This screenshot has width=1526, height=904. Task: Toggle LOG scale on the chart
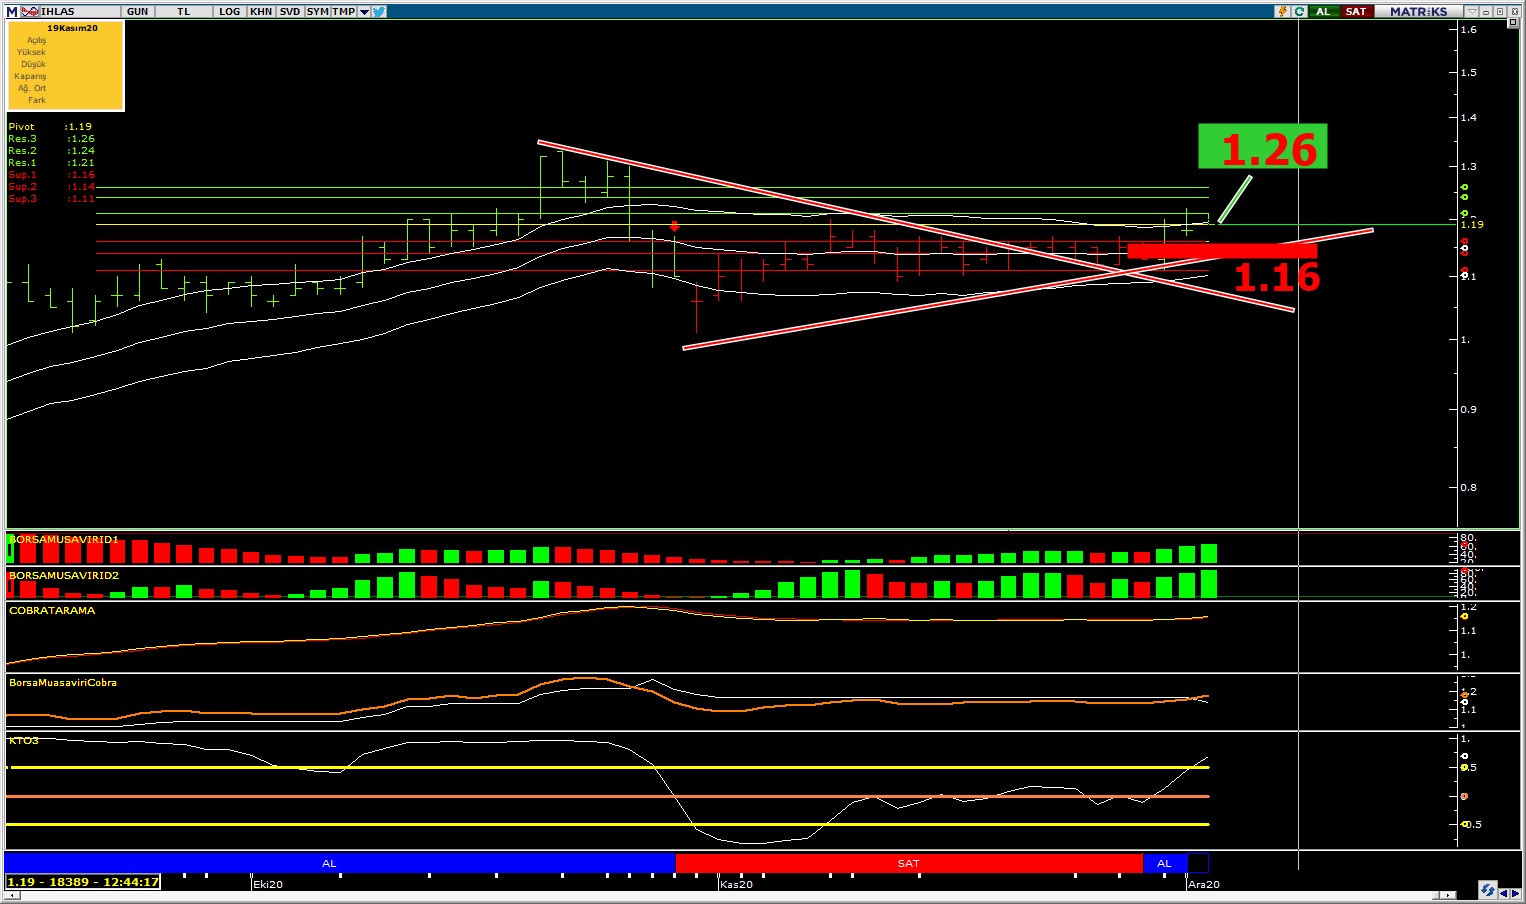[229, 11]
